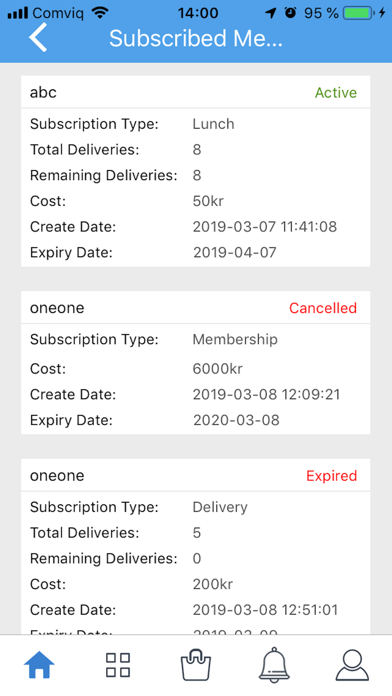The width and height of the screenshot is (392, 696).
Task: Select the 2019-04-07 expiry date
Action: click(x=234, y=252)
